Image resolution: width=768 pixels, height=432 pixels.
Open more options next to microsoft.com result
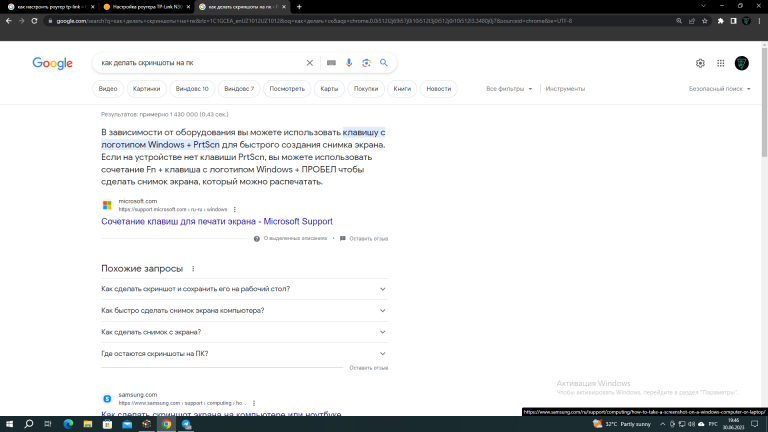pos(235,210)
